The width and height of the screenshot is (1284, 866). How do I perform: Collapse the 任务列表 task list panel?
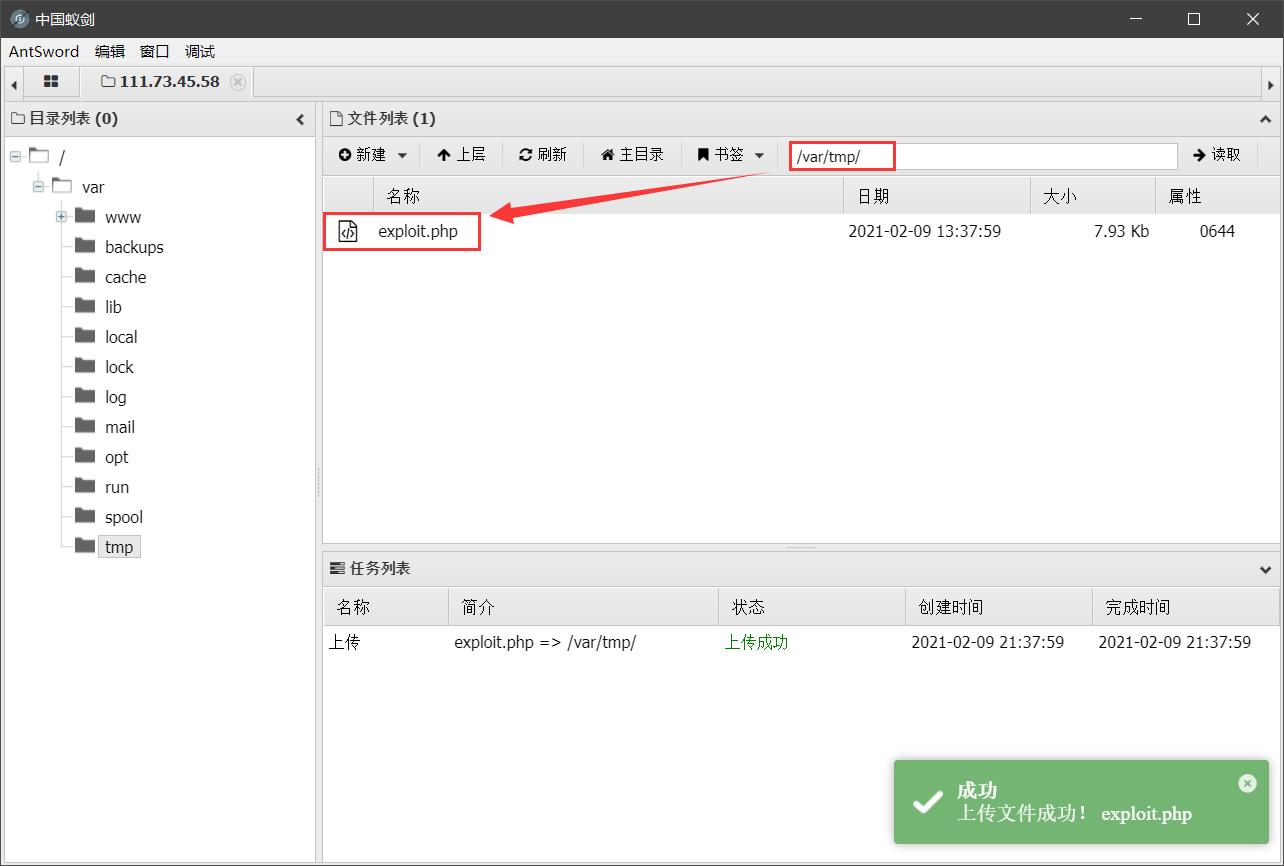coord(1265,569)
